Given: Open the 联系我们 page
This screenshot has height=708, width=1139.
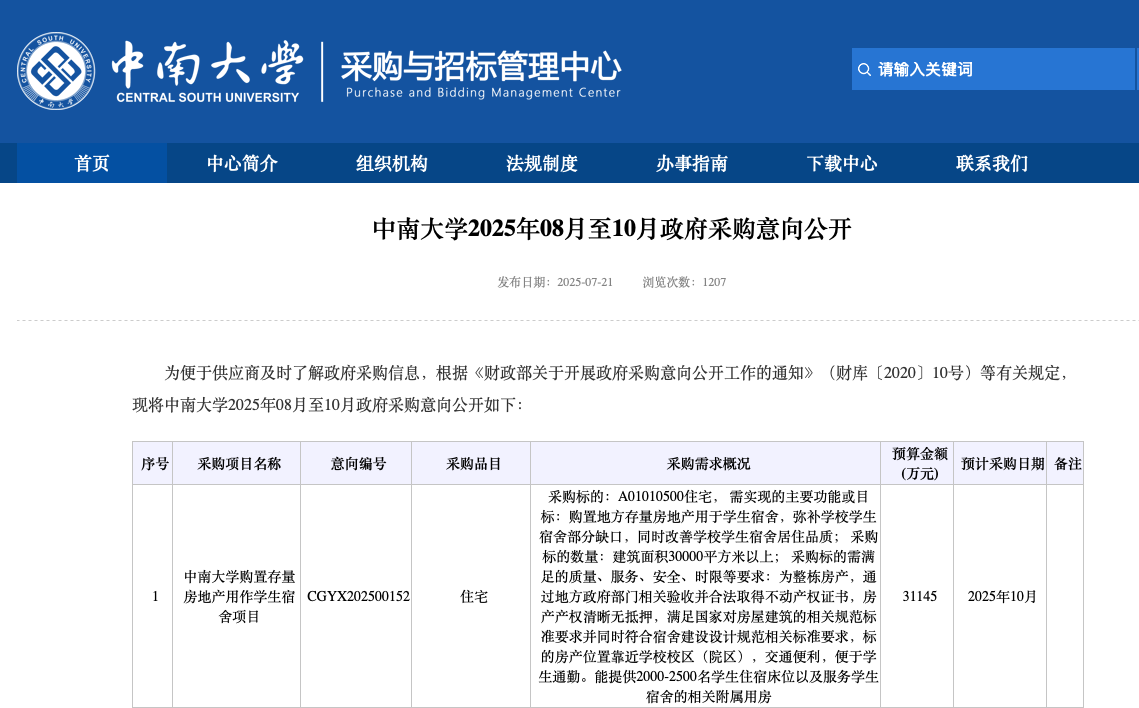Looking at the screenshot, I should pos(992,163).
